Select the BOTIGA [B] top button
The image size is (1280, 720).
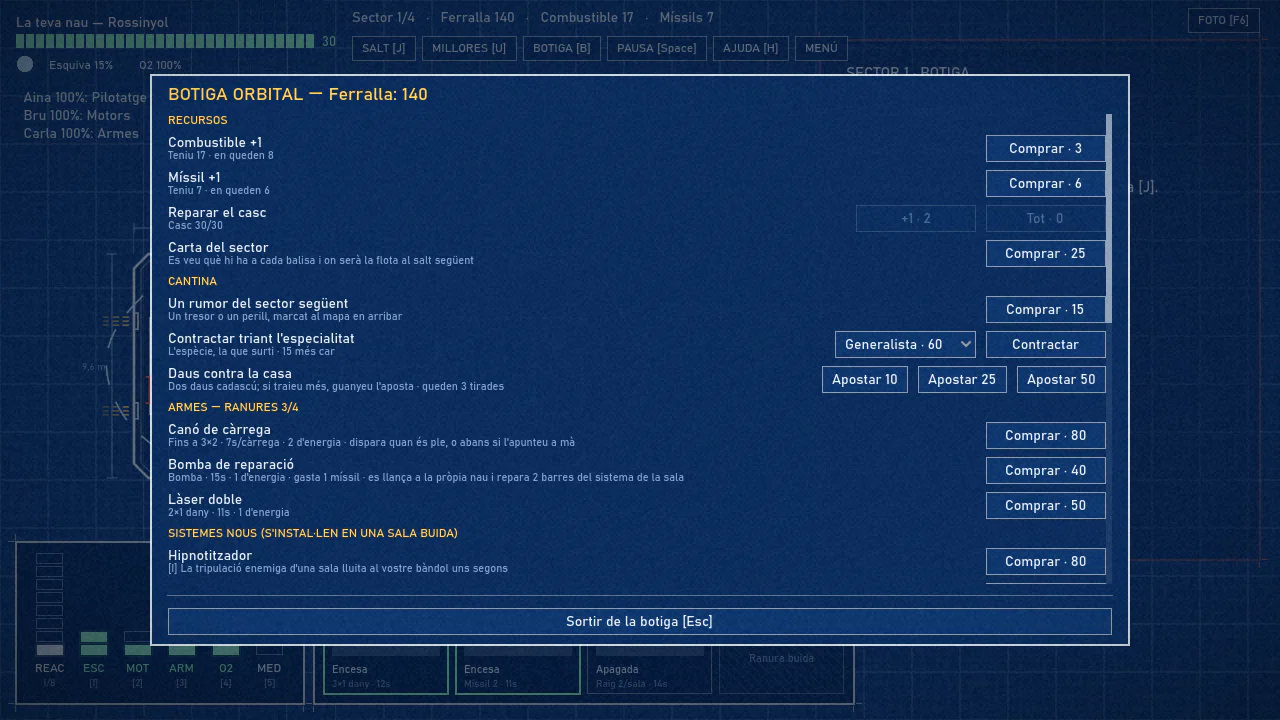[x=561, y=48]
